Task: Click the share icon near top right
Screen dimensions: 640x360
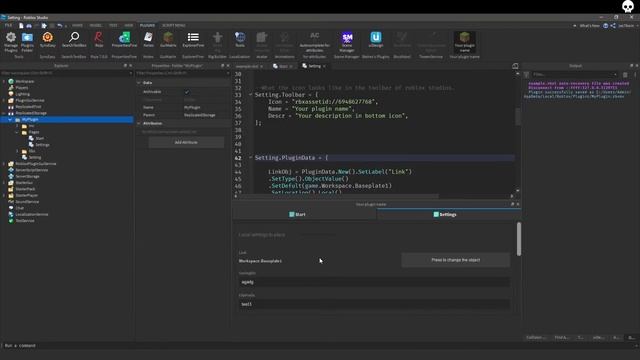Action: 613,25
